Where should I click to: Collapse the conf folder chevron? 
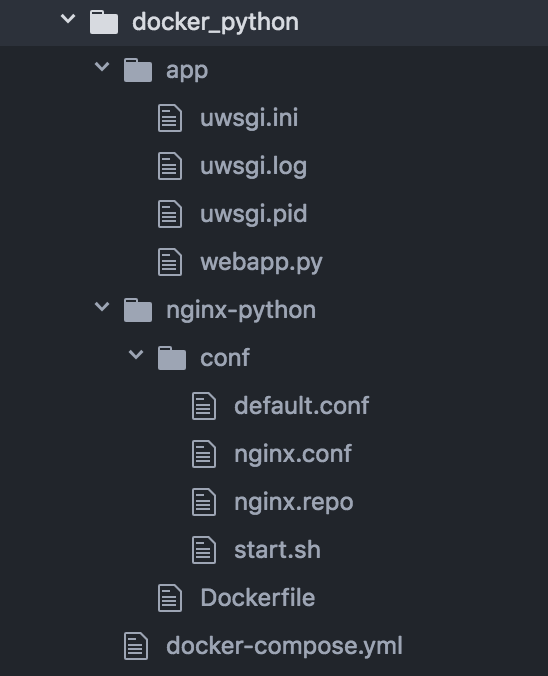tap(136, 355)
